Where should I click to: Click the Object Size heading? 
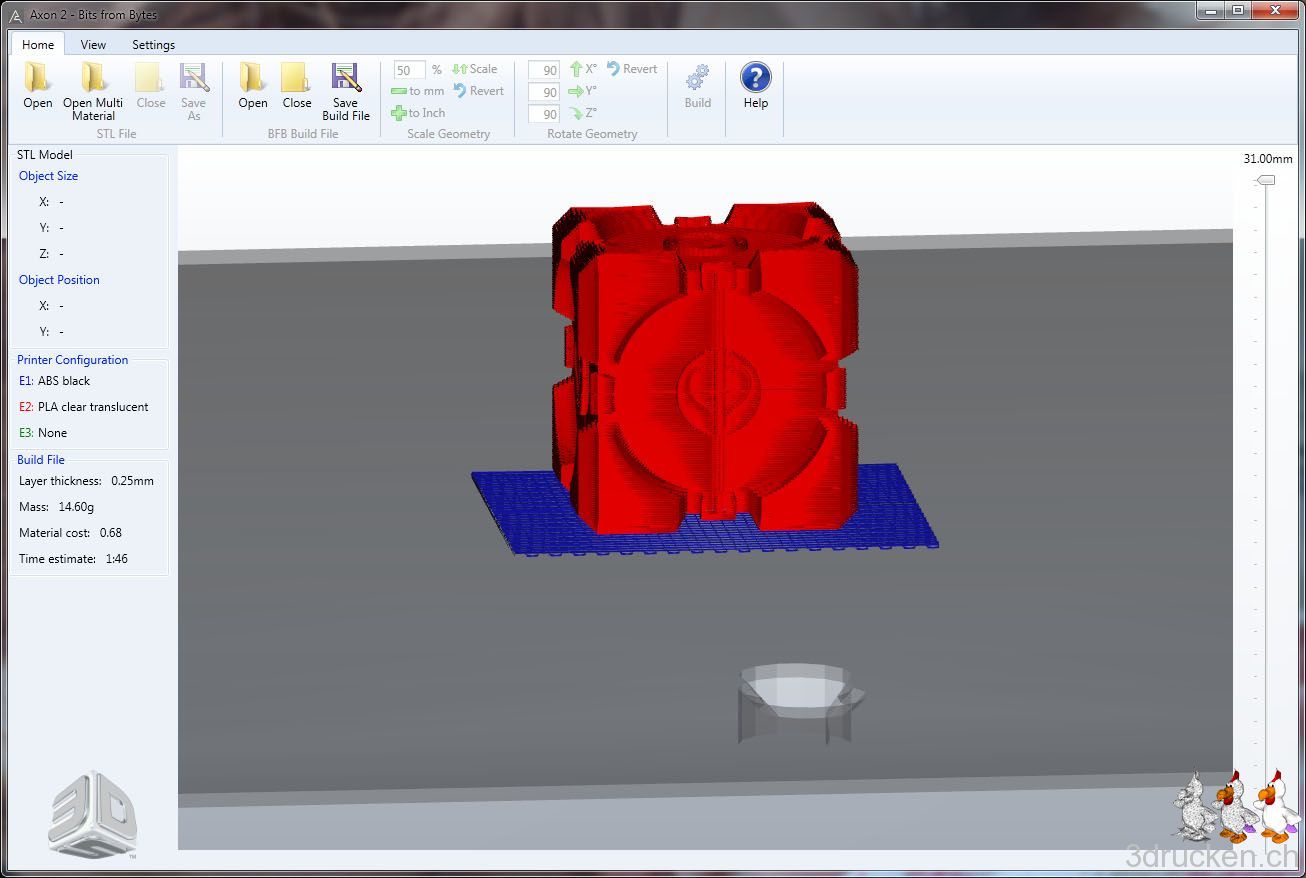[x=48, y=175]
